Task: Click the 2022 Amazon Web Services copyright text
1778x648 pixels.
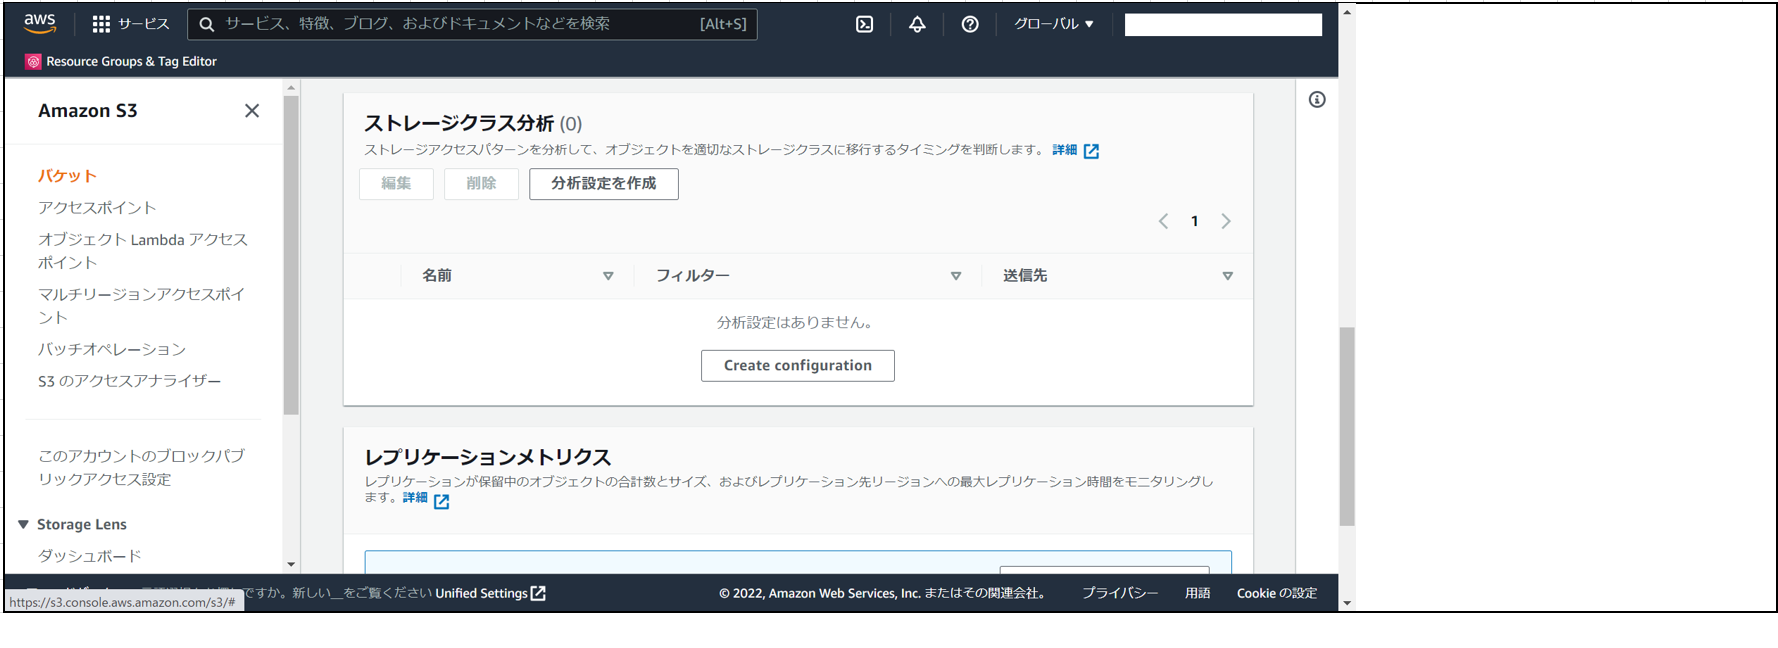Action: tap(885, 593)
